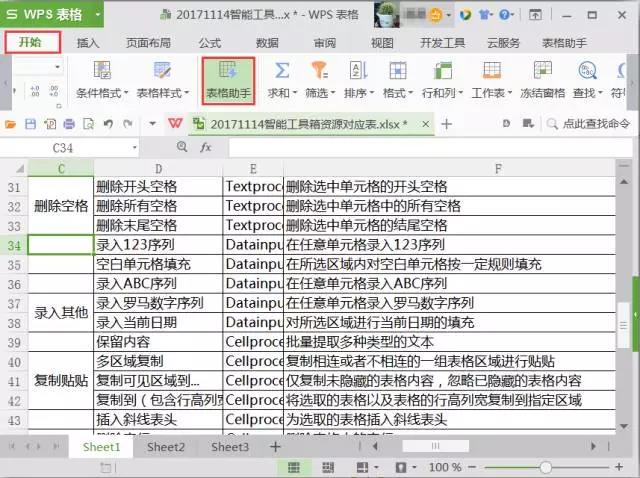Open the 条件格式 conditional formatting tool

(102, 80)
